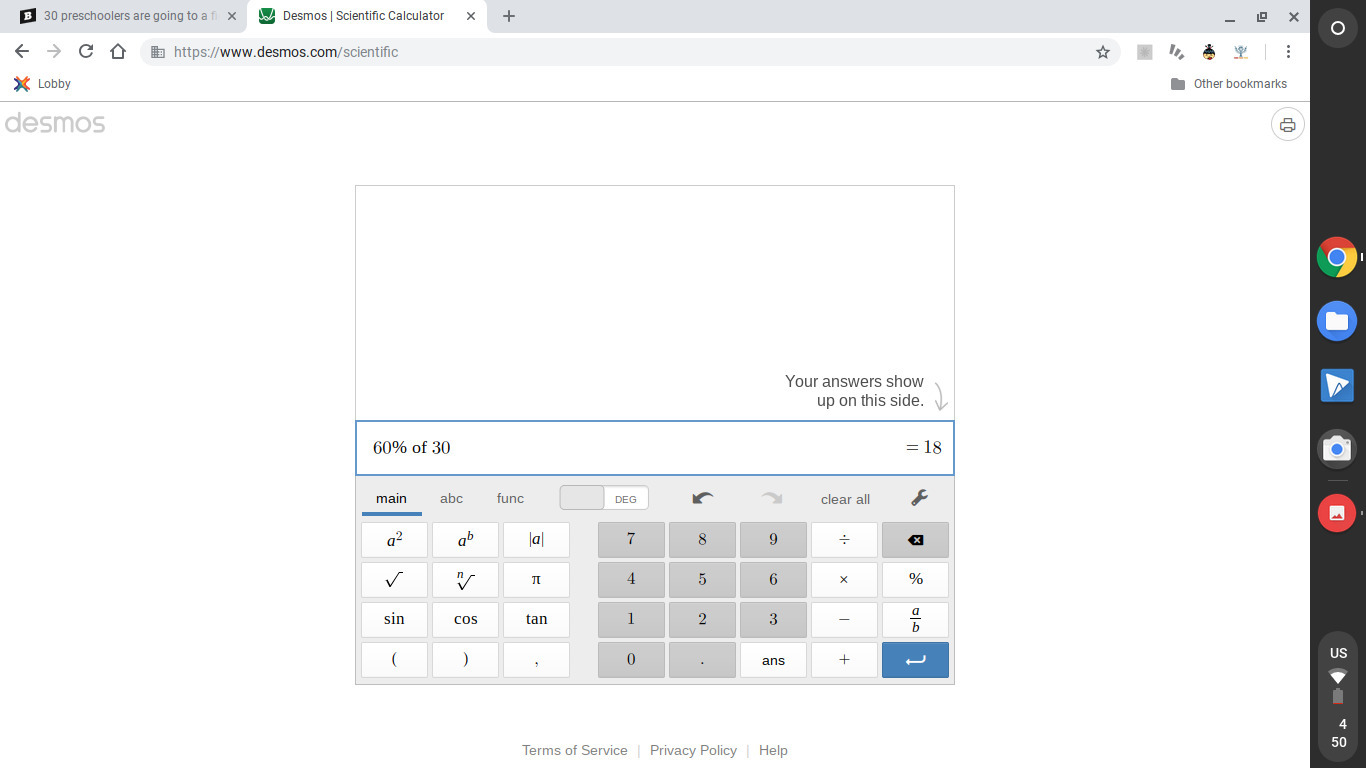Bookmark this page with the star

pyautogui.click(x=1103, y=52)
